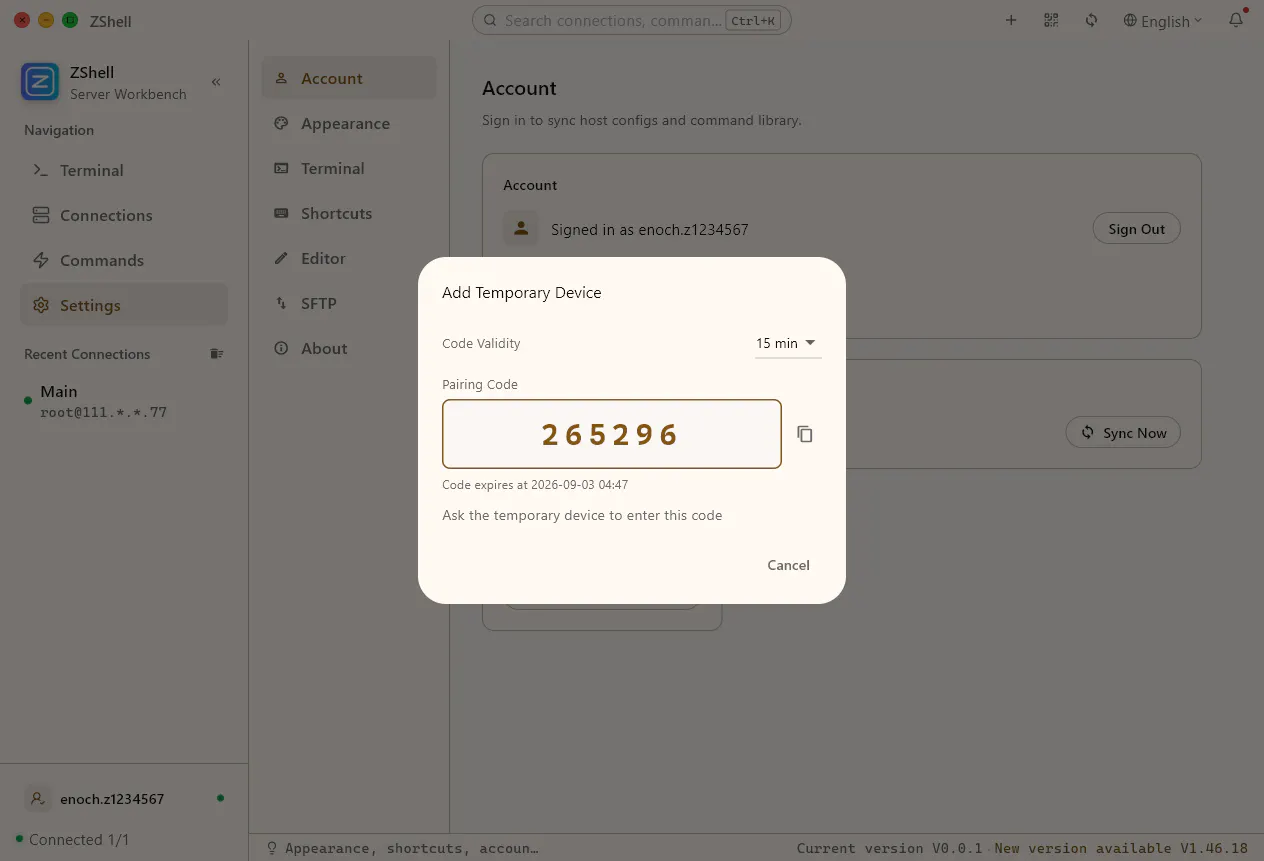
Task: Click the Code expires at 2026-09-03 04:47 text
Action: pyautogui.click(x=535, y=485)
